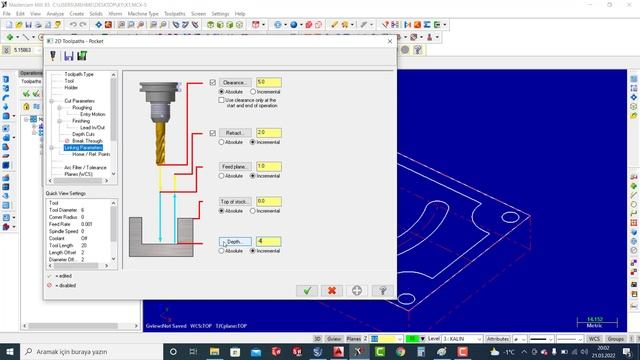Viewport: 640px width, 360px height.
Task: Click the weather icon in system tray
Action: coord(494,351)
